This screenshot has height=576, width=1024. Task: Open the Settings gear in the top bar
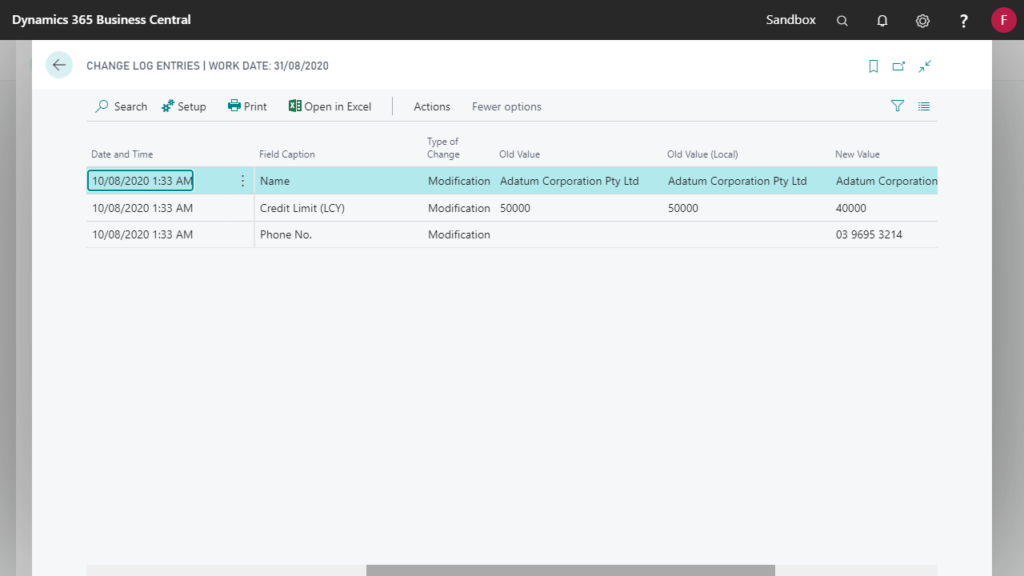(x=922, y=20)
